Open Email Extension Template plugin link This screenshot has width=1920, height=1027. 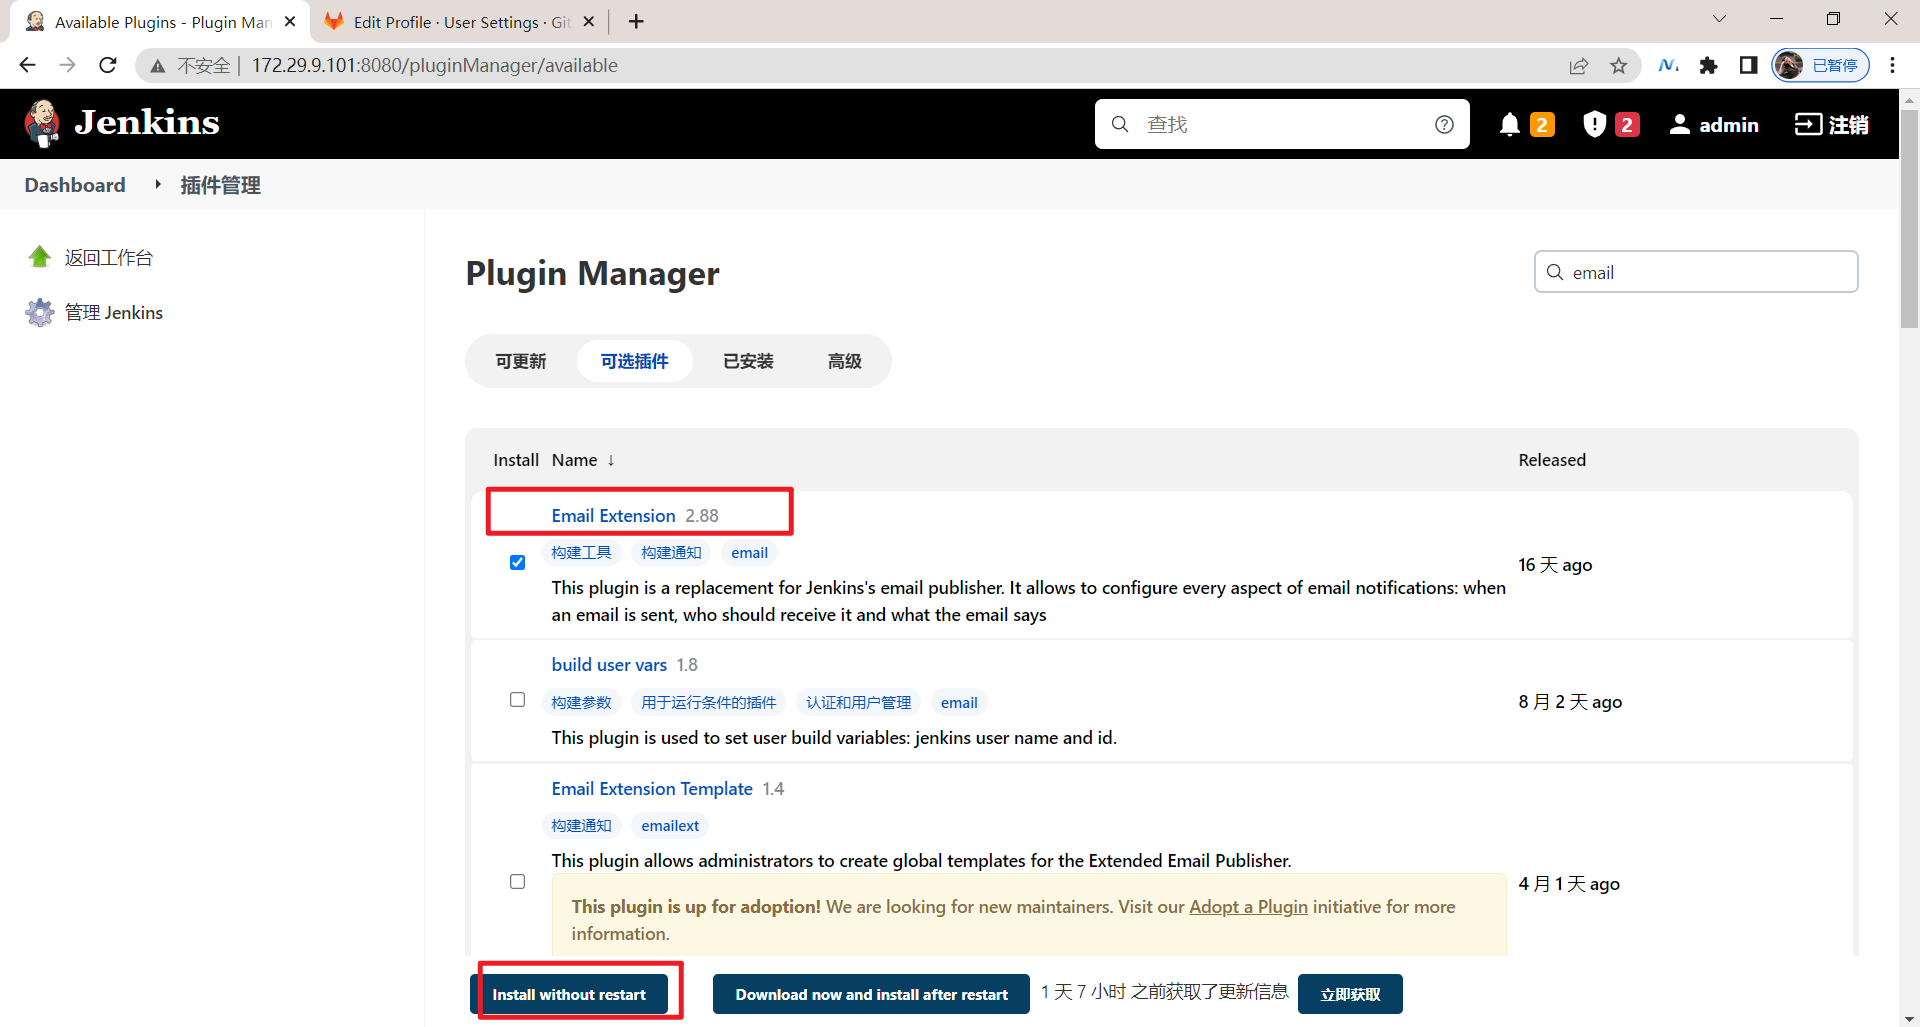click(652, 789)
